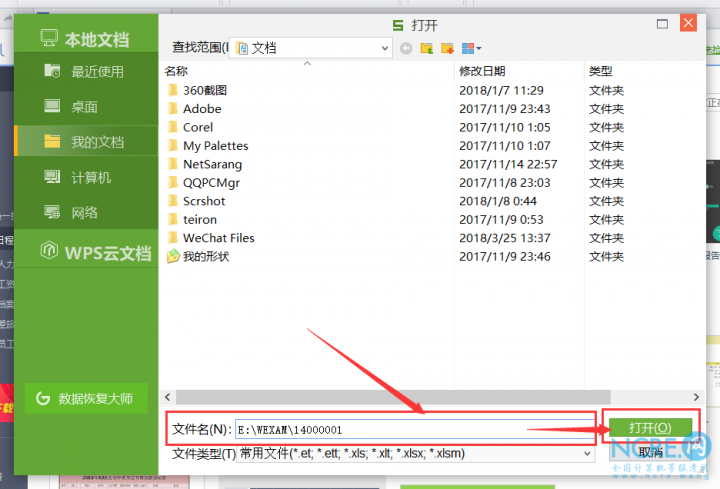The height and width of the screenshot is (489, 720).
Task: Go to 桌面 in the sidebar
Action: pyautogui.click(x=86, y=107)
